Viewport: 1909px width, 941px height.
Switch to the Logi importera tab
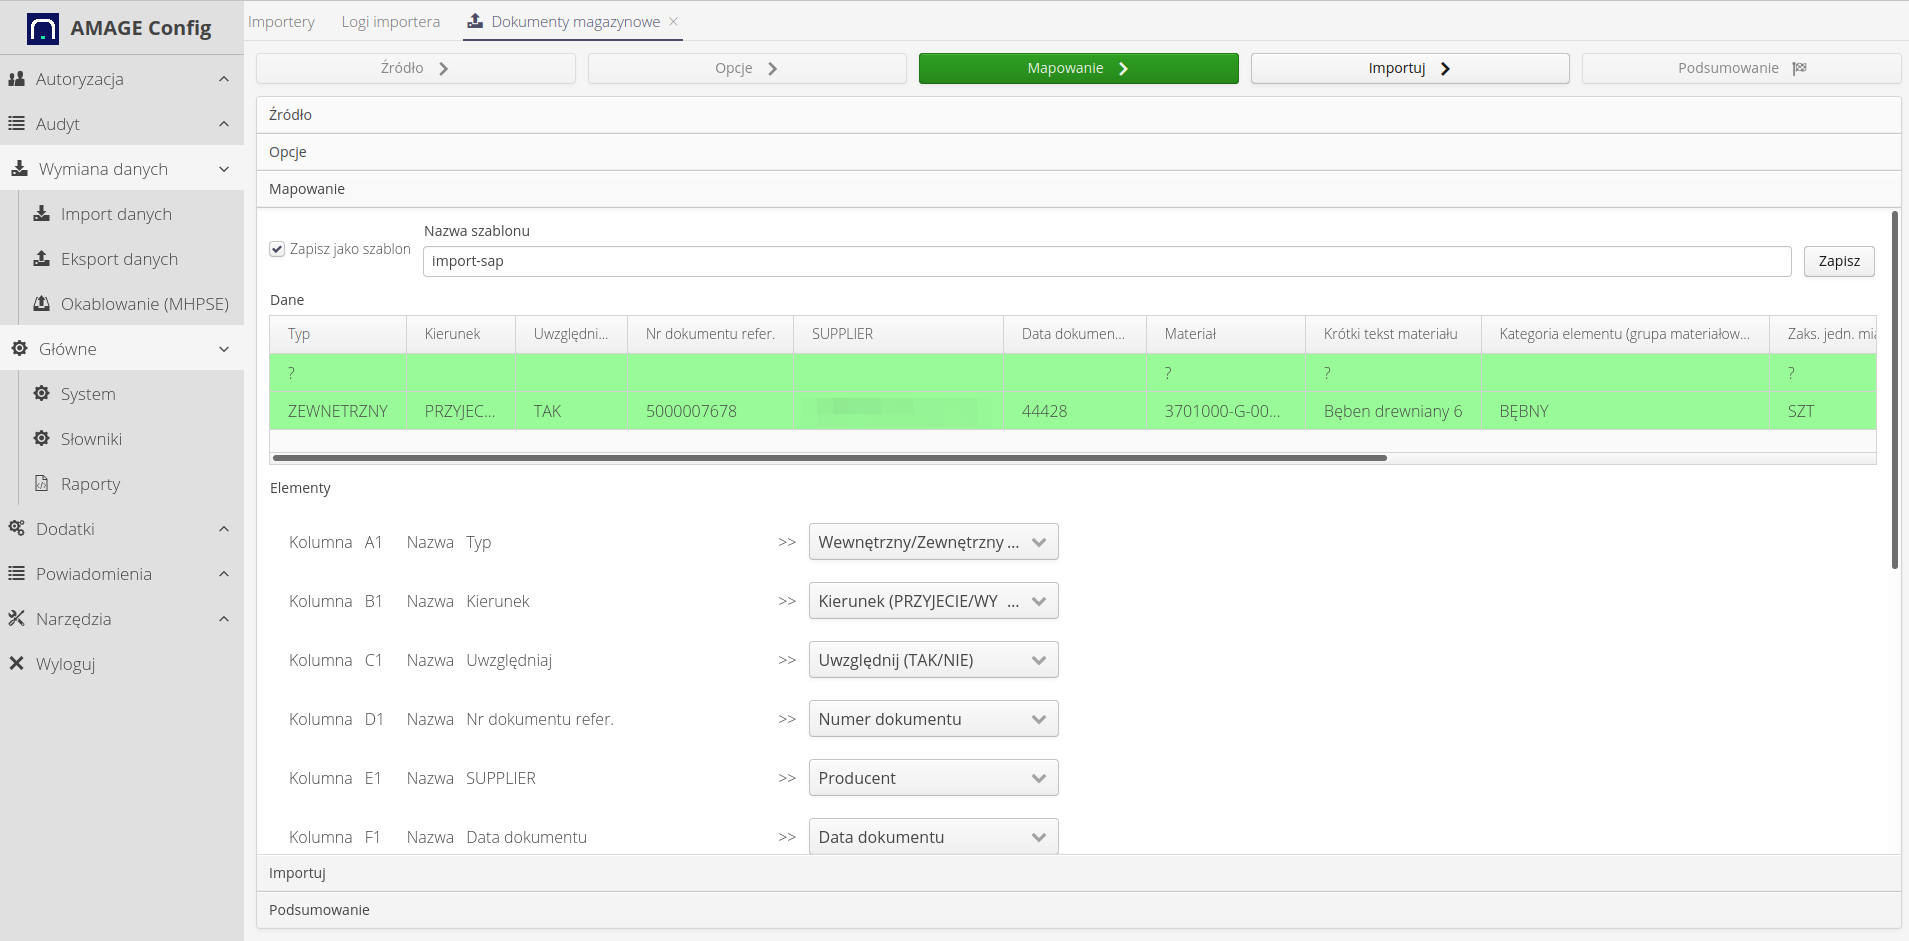(391, 20)
